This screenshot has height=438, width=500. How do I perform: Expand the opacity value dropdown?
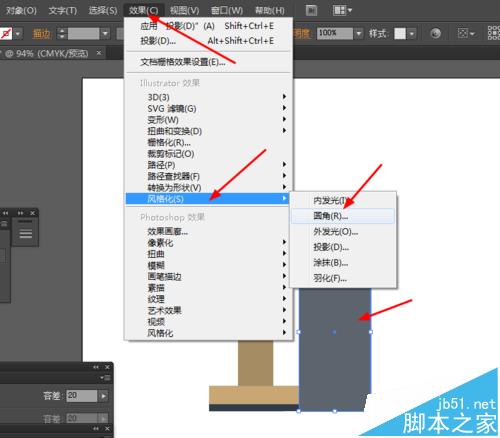(x=359, y=33)
